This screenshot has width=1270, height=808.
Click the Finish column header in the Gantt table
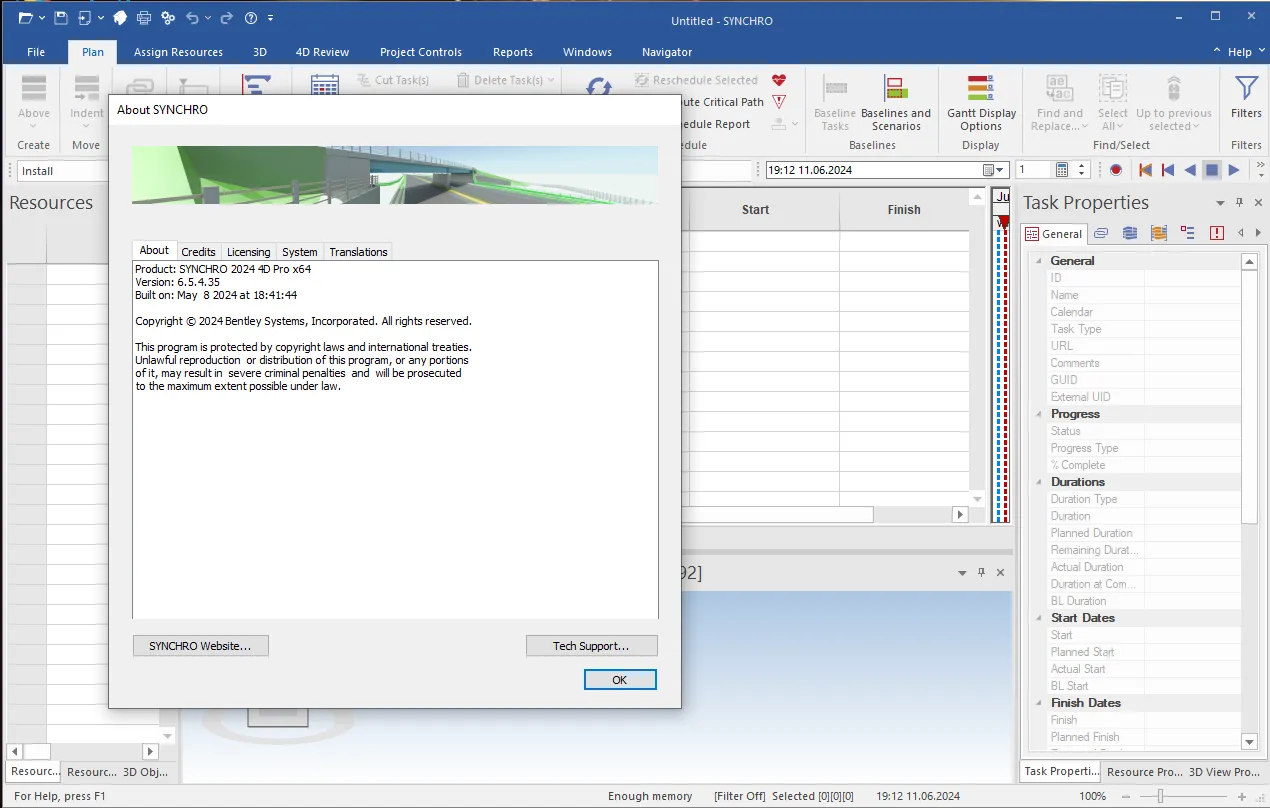tap(904, 210)
